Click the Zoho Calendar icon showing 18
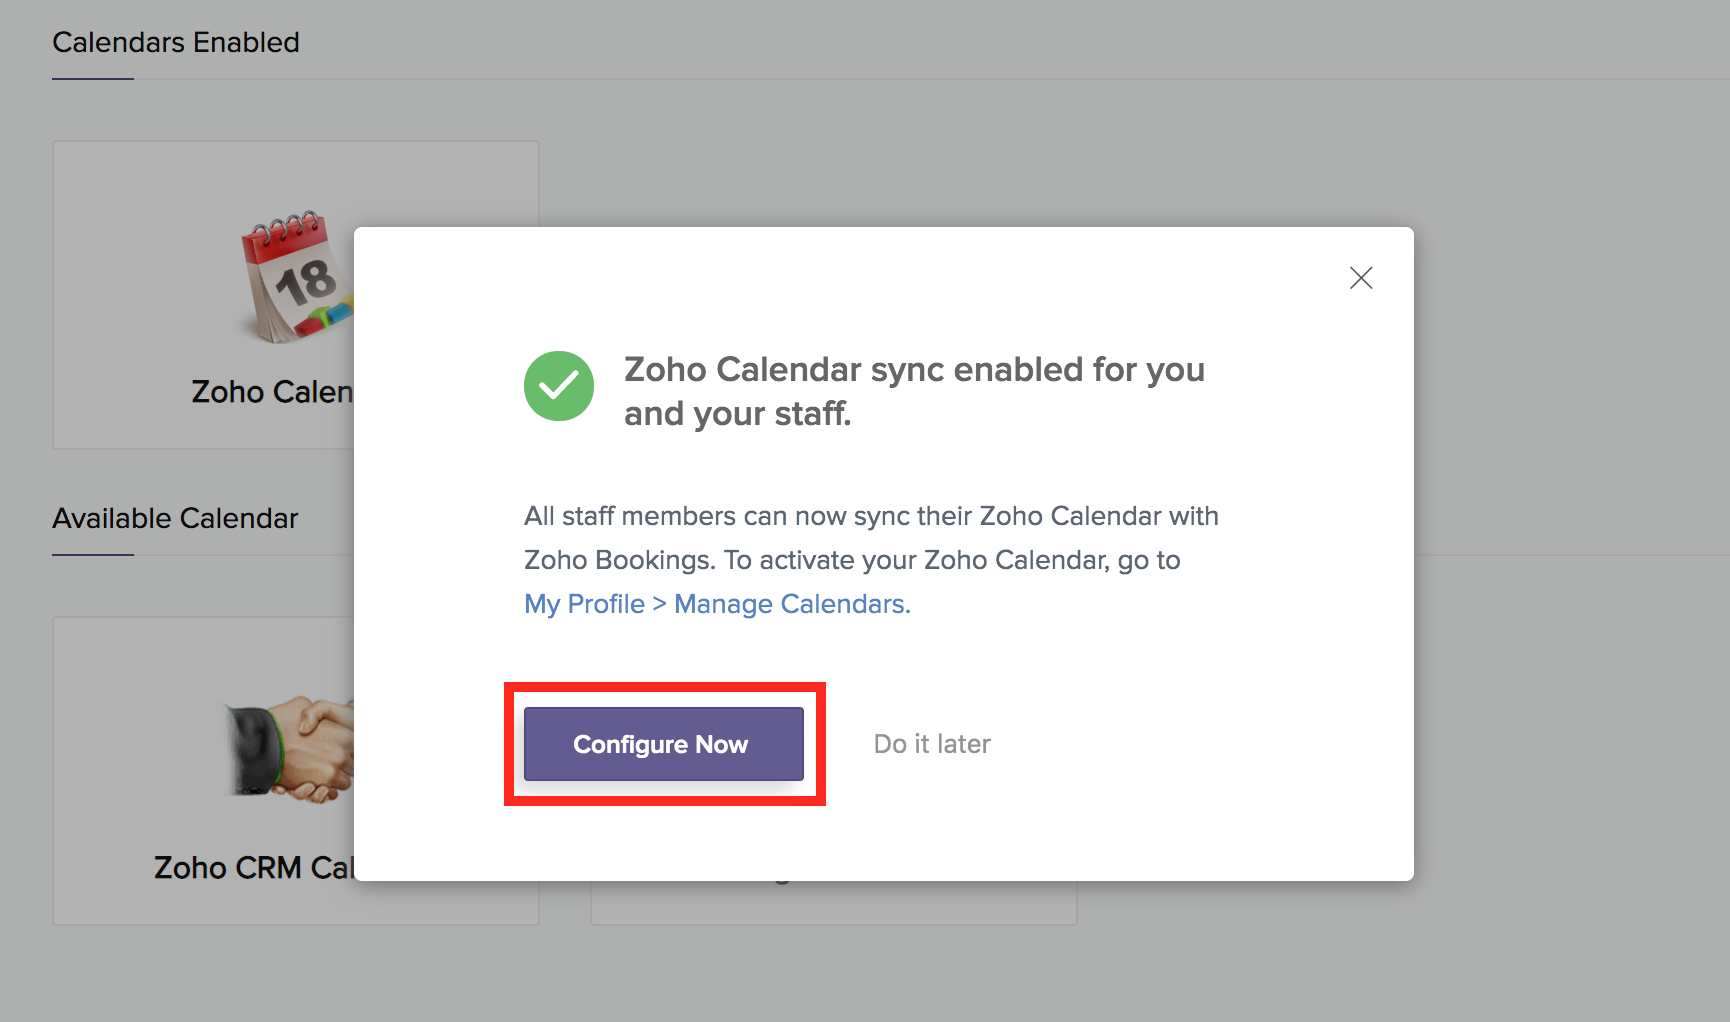 click(x=296, y=278)
